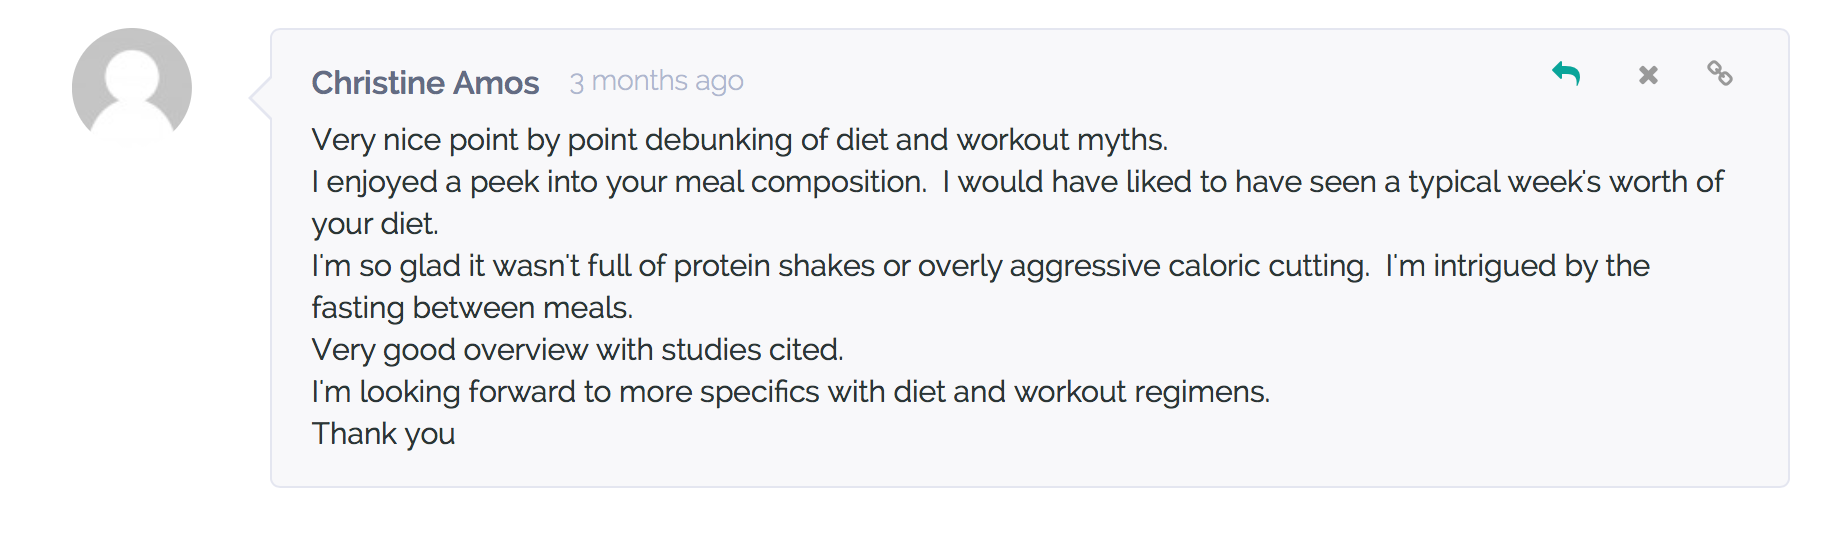The width and height of the screenshot is (1842, 552).
Task: Click the phrase "I'm intrigued by the"
Action: click(1517, 266)
